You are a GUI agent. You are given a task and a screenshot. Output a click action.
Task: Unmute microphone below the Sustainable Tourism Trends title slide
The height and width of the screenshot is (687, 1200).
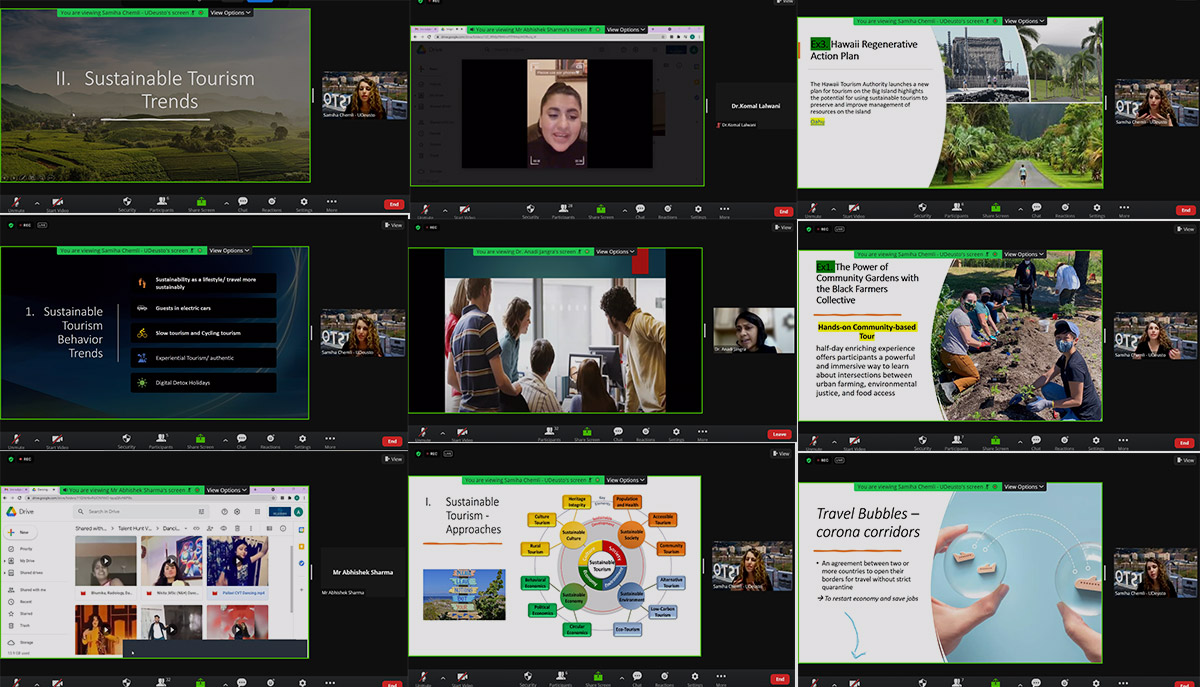click(16, 204)
